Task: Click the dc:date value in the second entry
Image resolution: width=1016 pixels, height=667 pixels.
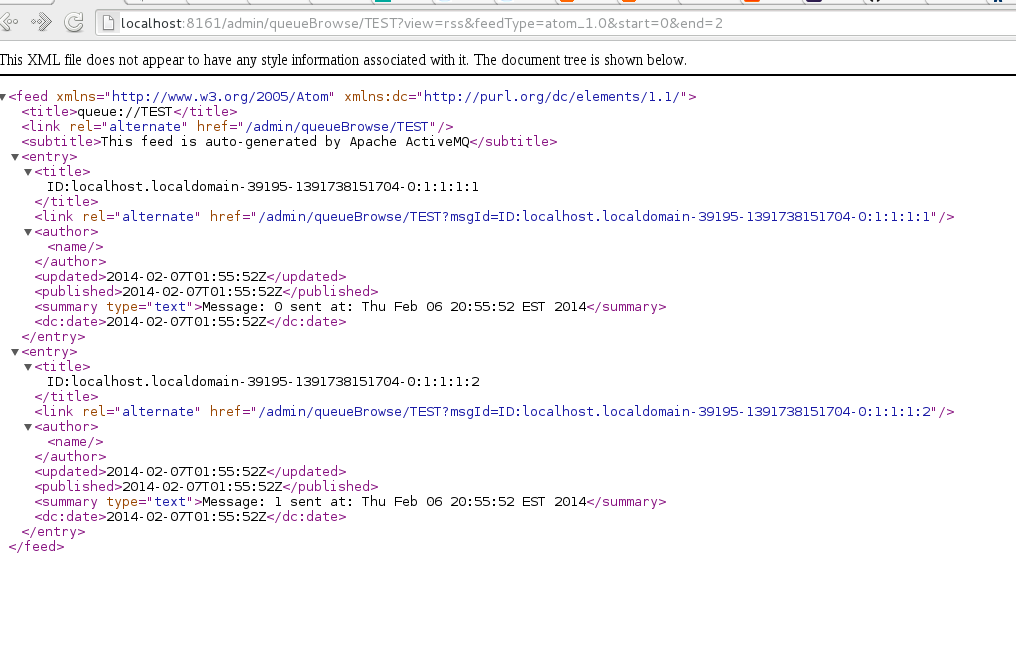Action: point(186,517)
